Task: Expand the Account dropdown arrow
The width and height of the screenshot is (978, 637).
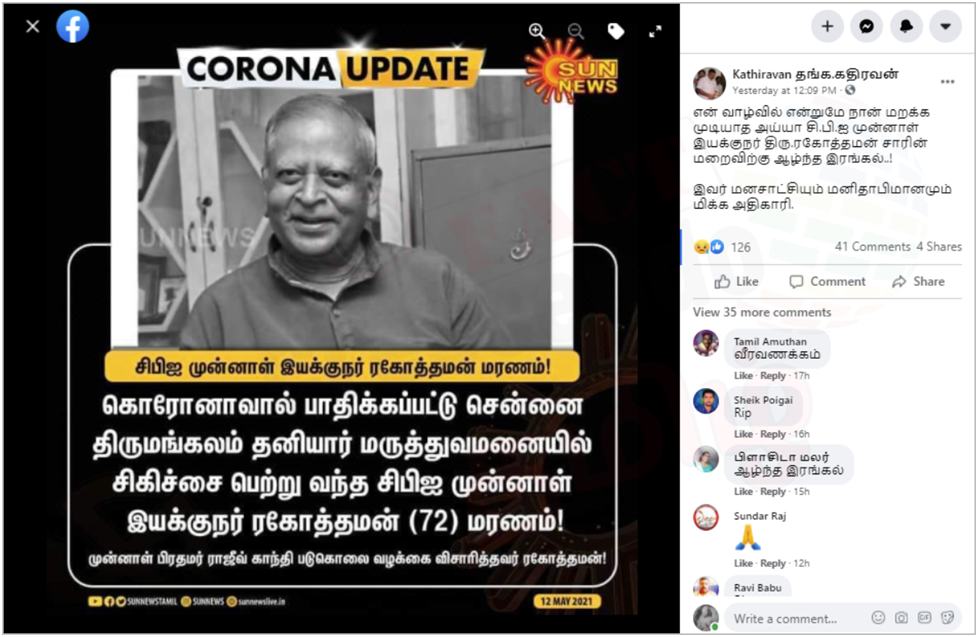Action: coord(946,26)
